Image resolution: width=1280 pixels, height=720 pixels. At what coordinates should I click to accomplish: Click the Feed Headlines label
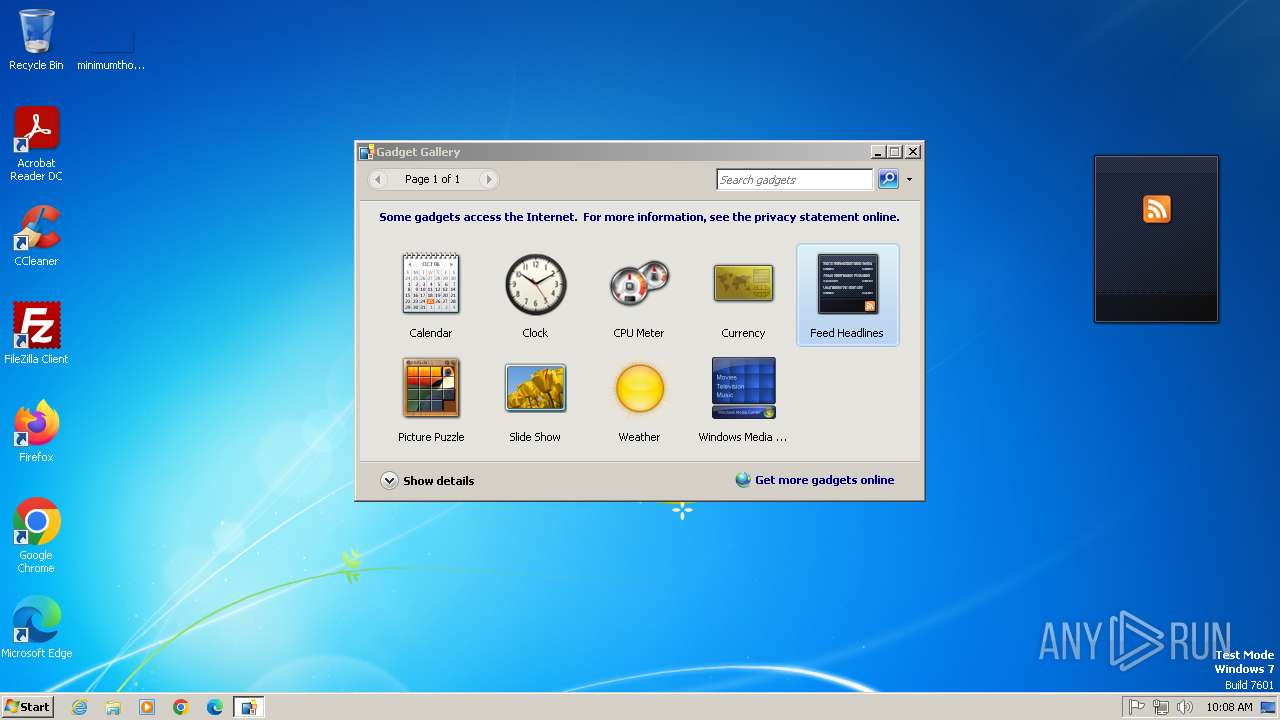click(847, 333)
